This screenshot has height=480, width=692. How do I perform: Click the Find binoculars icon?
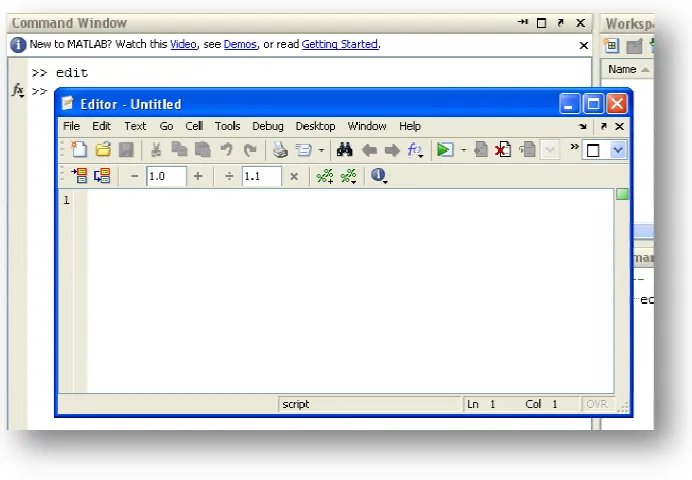point(345,150)
